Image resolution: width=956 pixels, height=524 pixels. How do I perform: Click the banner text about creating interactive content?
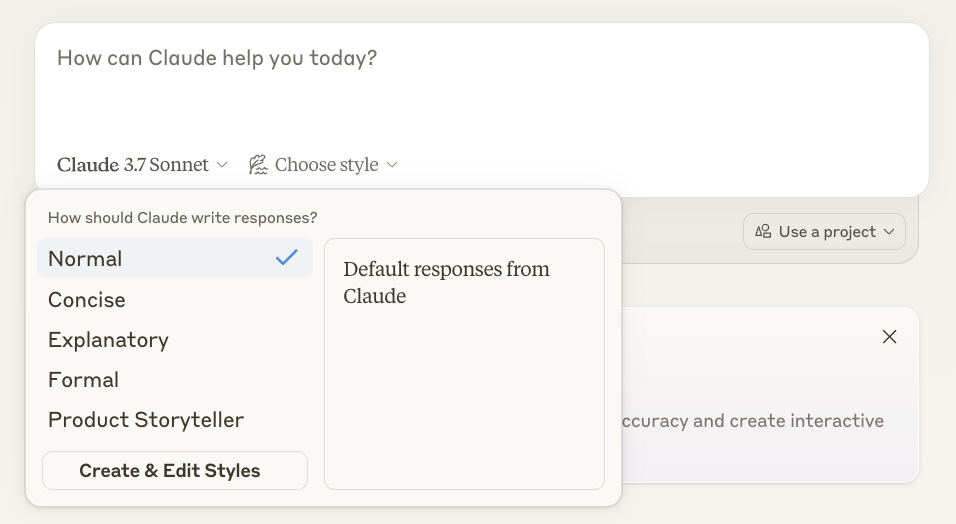click(750, 421)
